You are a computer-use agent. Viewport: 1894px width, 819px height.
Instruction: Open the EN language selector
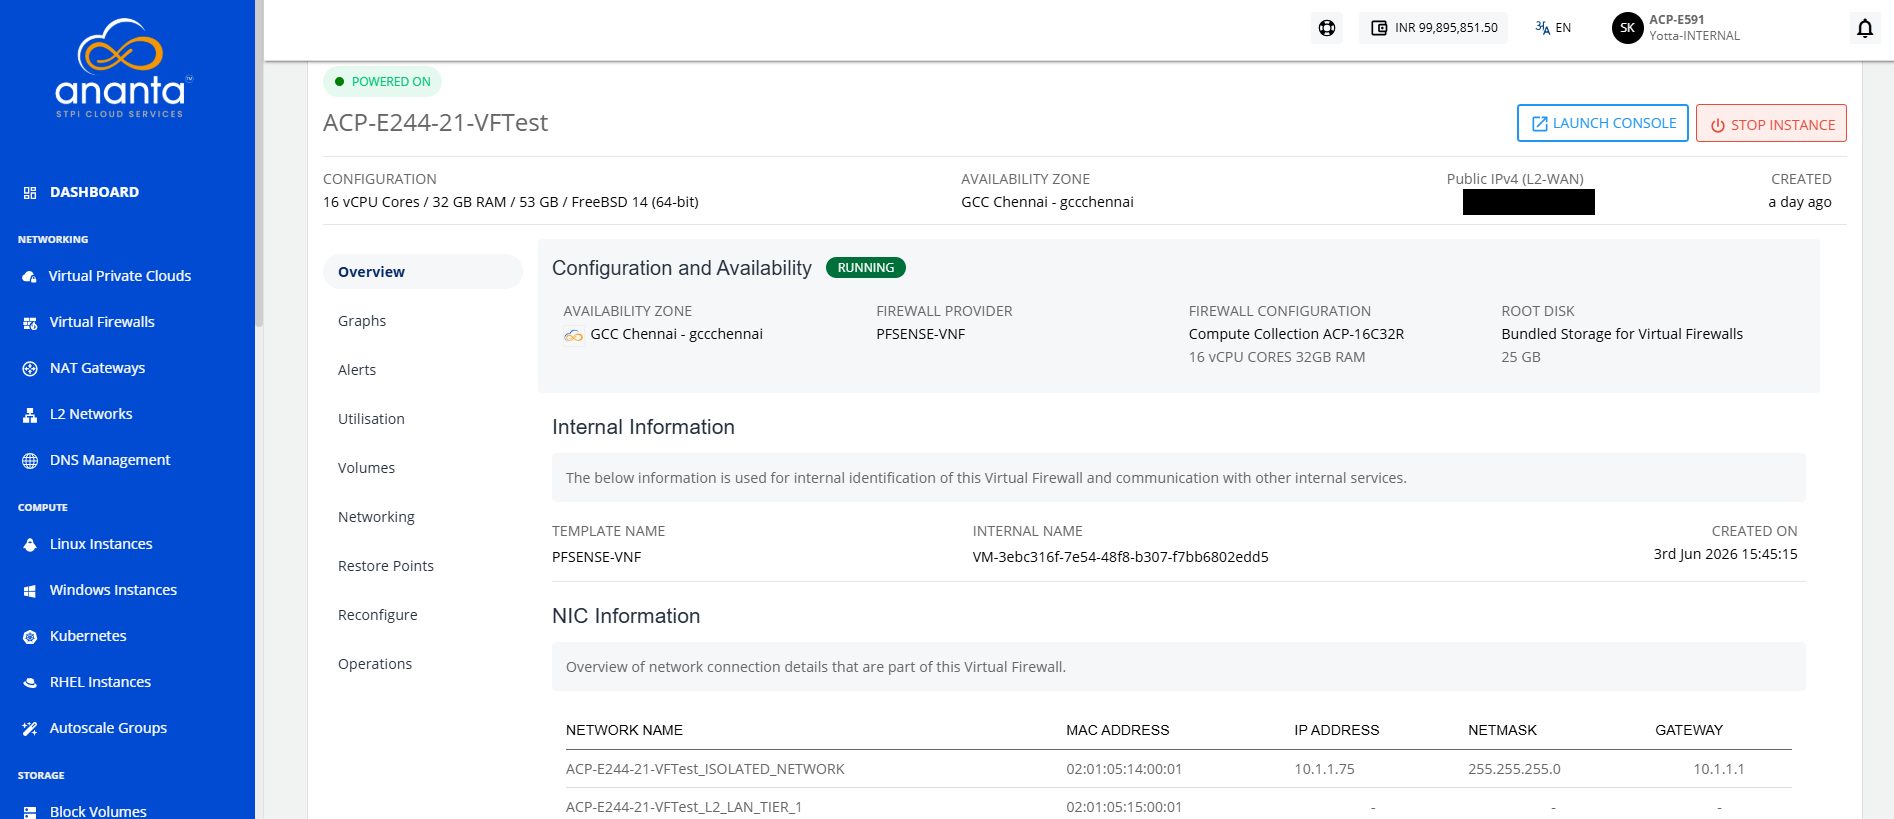coord(1553,28)
